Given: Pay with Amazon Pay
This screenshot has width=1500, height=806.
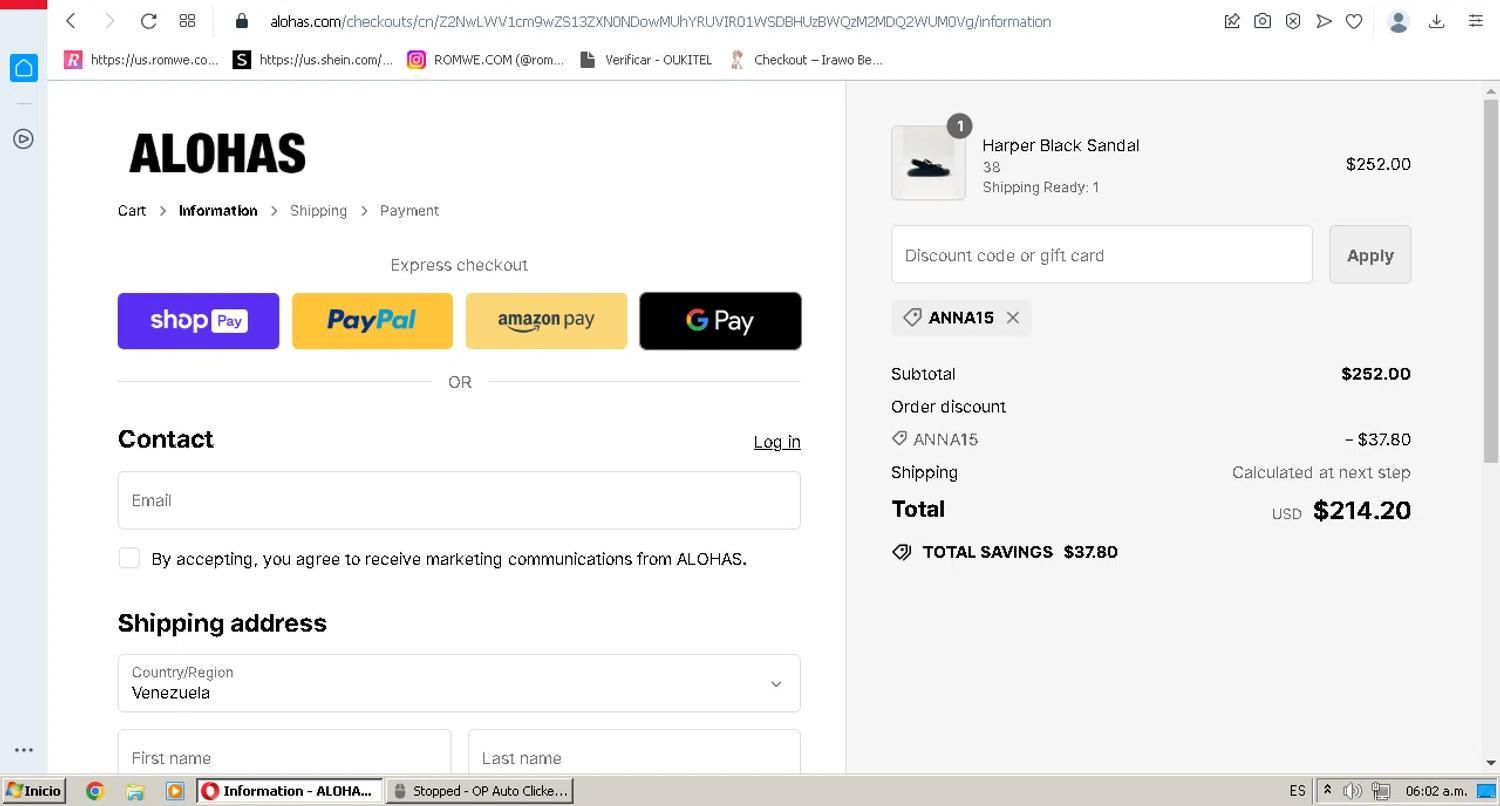Looking at the screenshot, I should 546,321.
